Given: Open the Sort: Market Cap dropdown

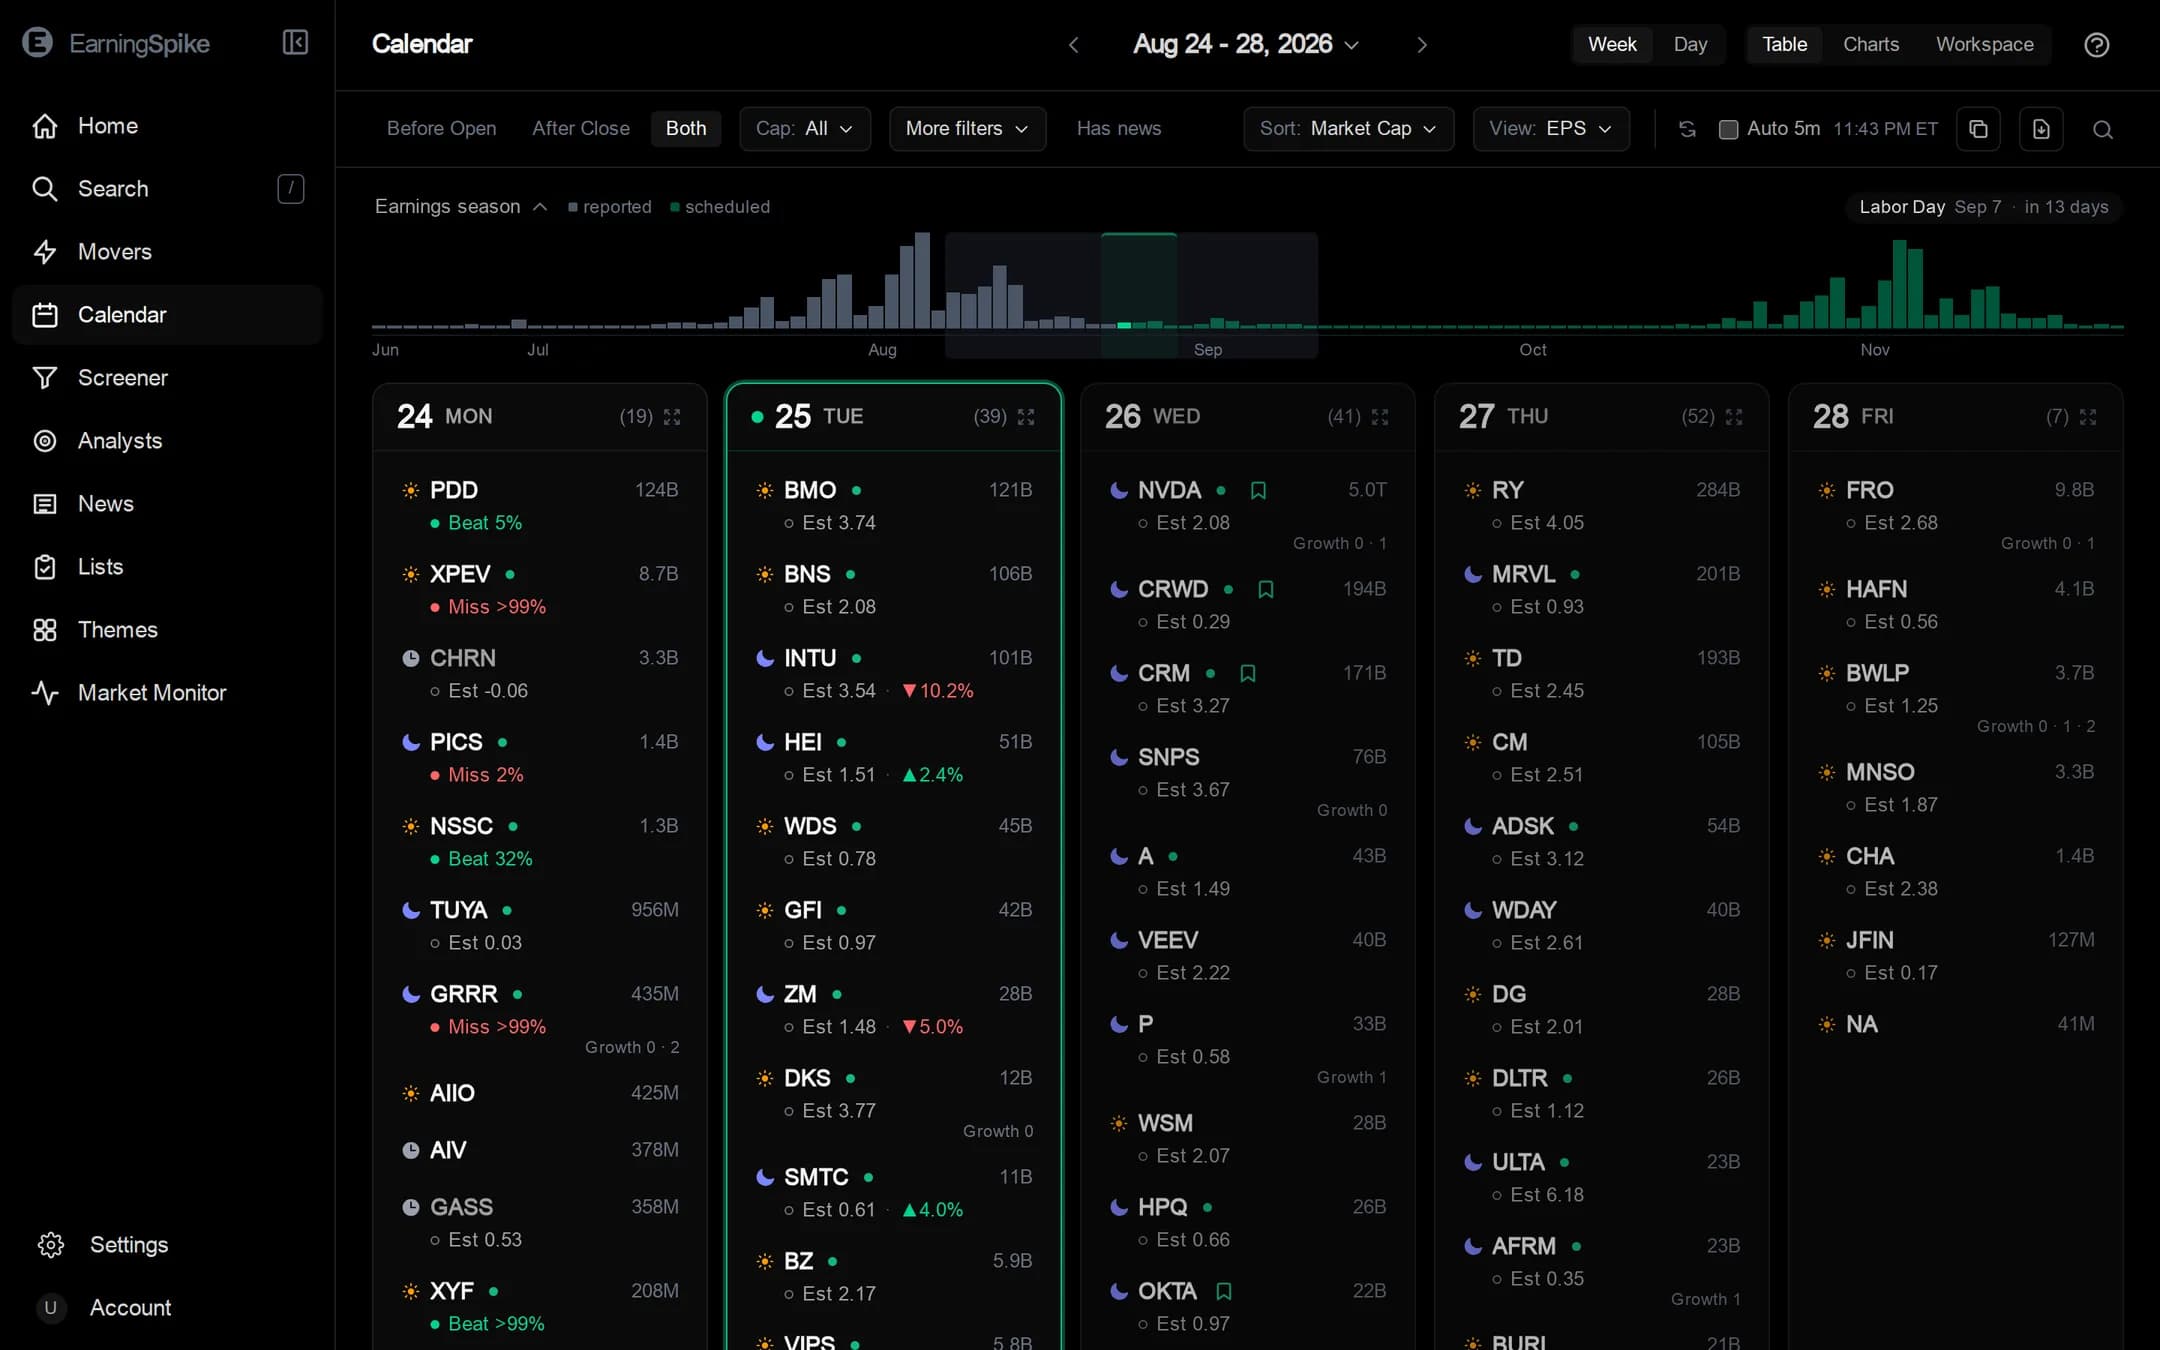Looking at the screenshot, I should tap(1348, 129).
